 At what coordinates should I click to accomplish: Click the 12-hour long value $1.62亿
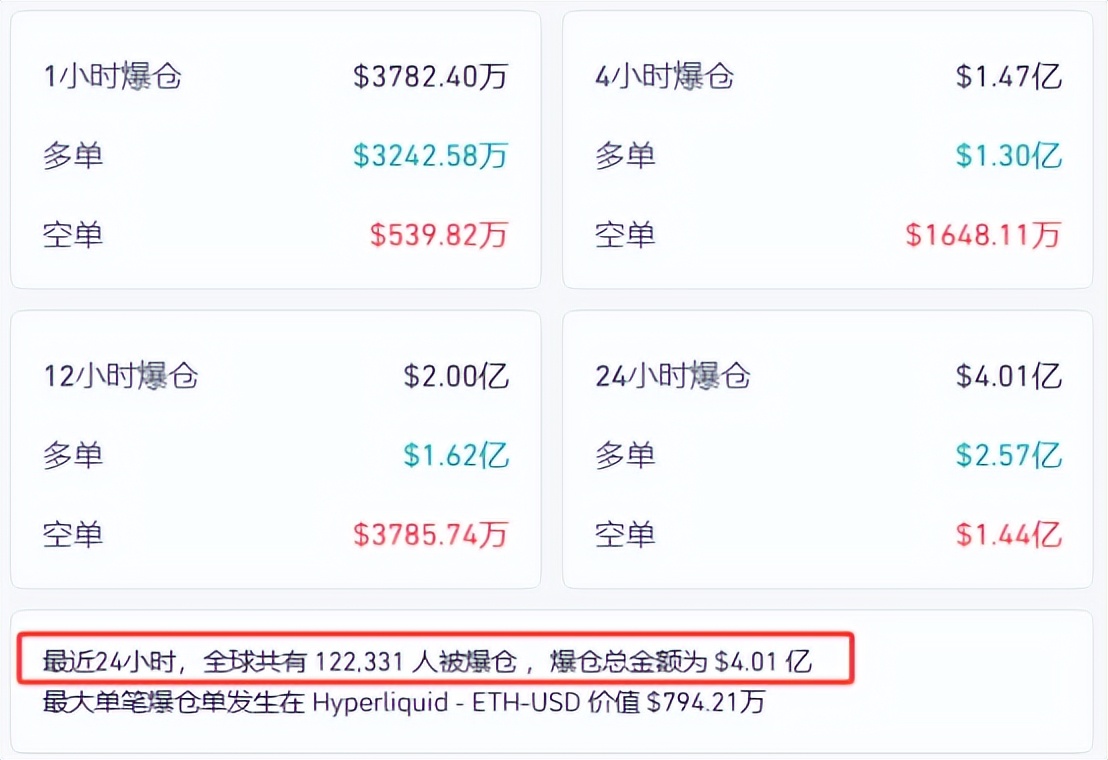point(456,456)
